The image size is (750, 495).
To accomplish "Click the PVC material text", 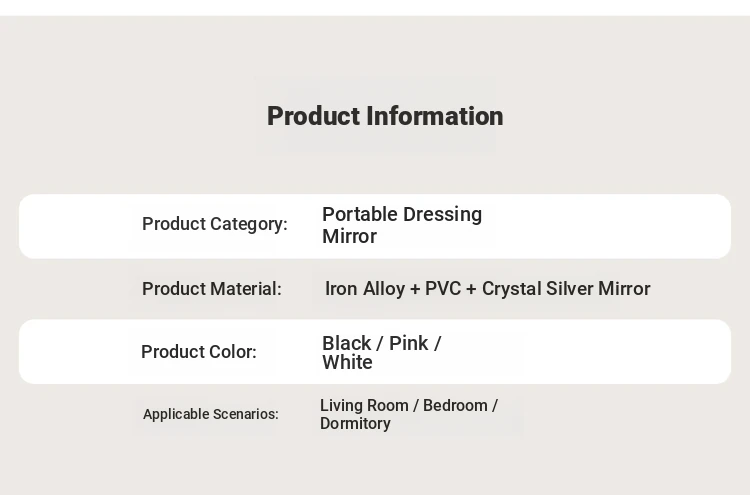I will [443, 289].
